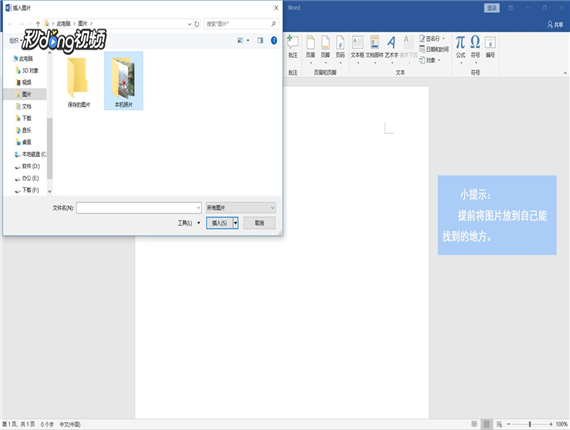Select 视频 in the navigation tree
Image resolution: width=570 pixels, height=430 pixels.
[26, 82]
